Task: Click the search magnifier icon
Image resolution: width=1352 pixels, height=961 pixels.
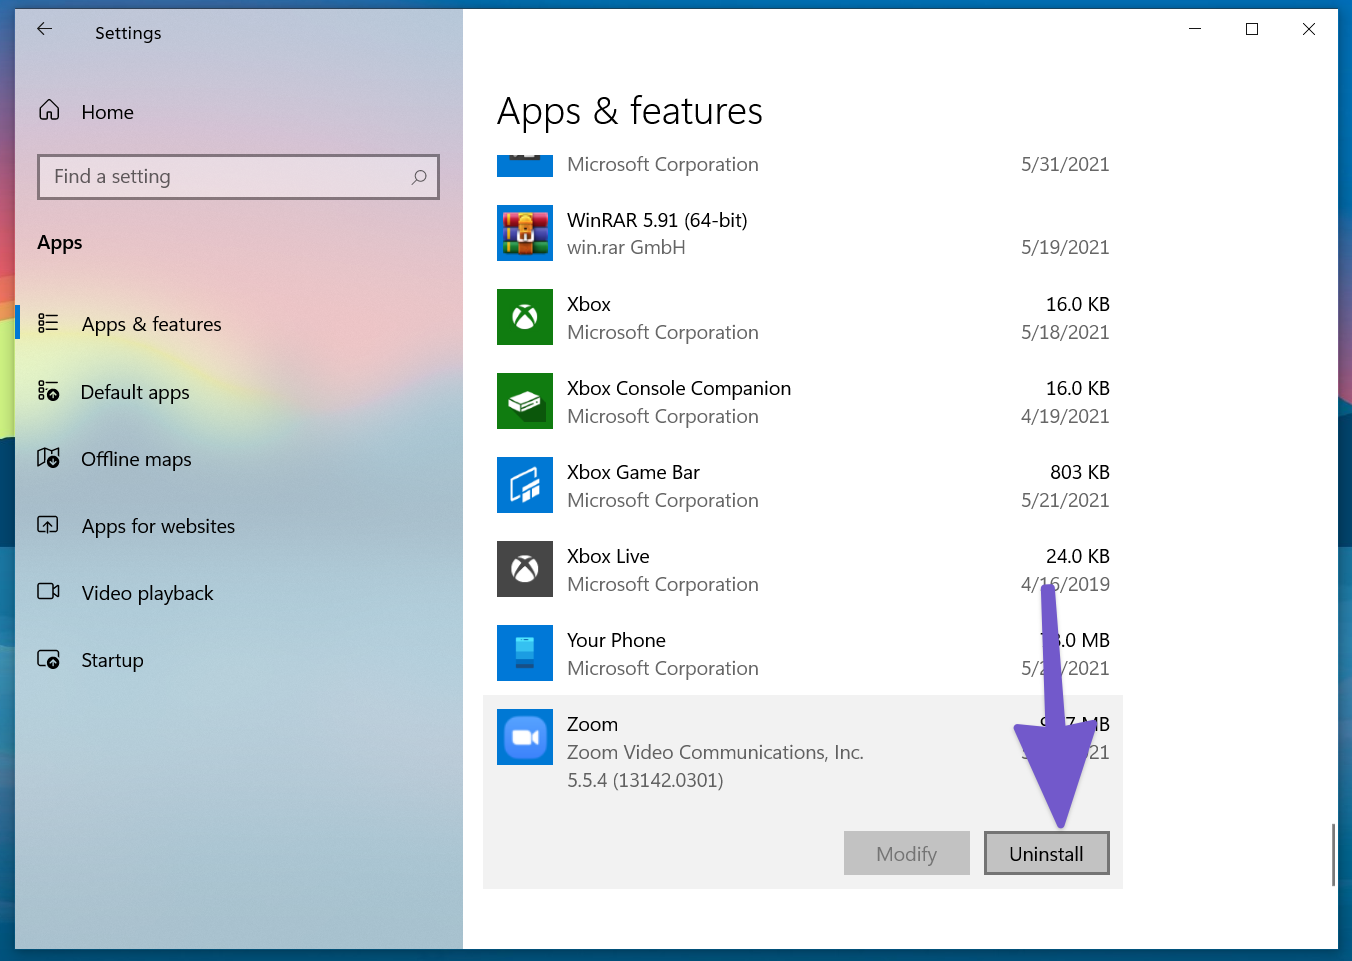Action: click(x=419, y=177)
